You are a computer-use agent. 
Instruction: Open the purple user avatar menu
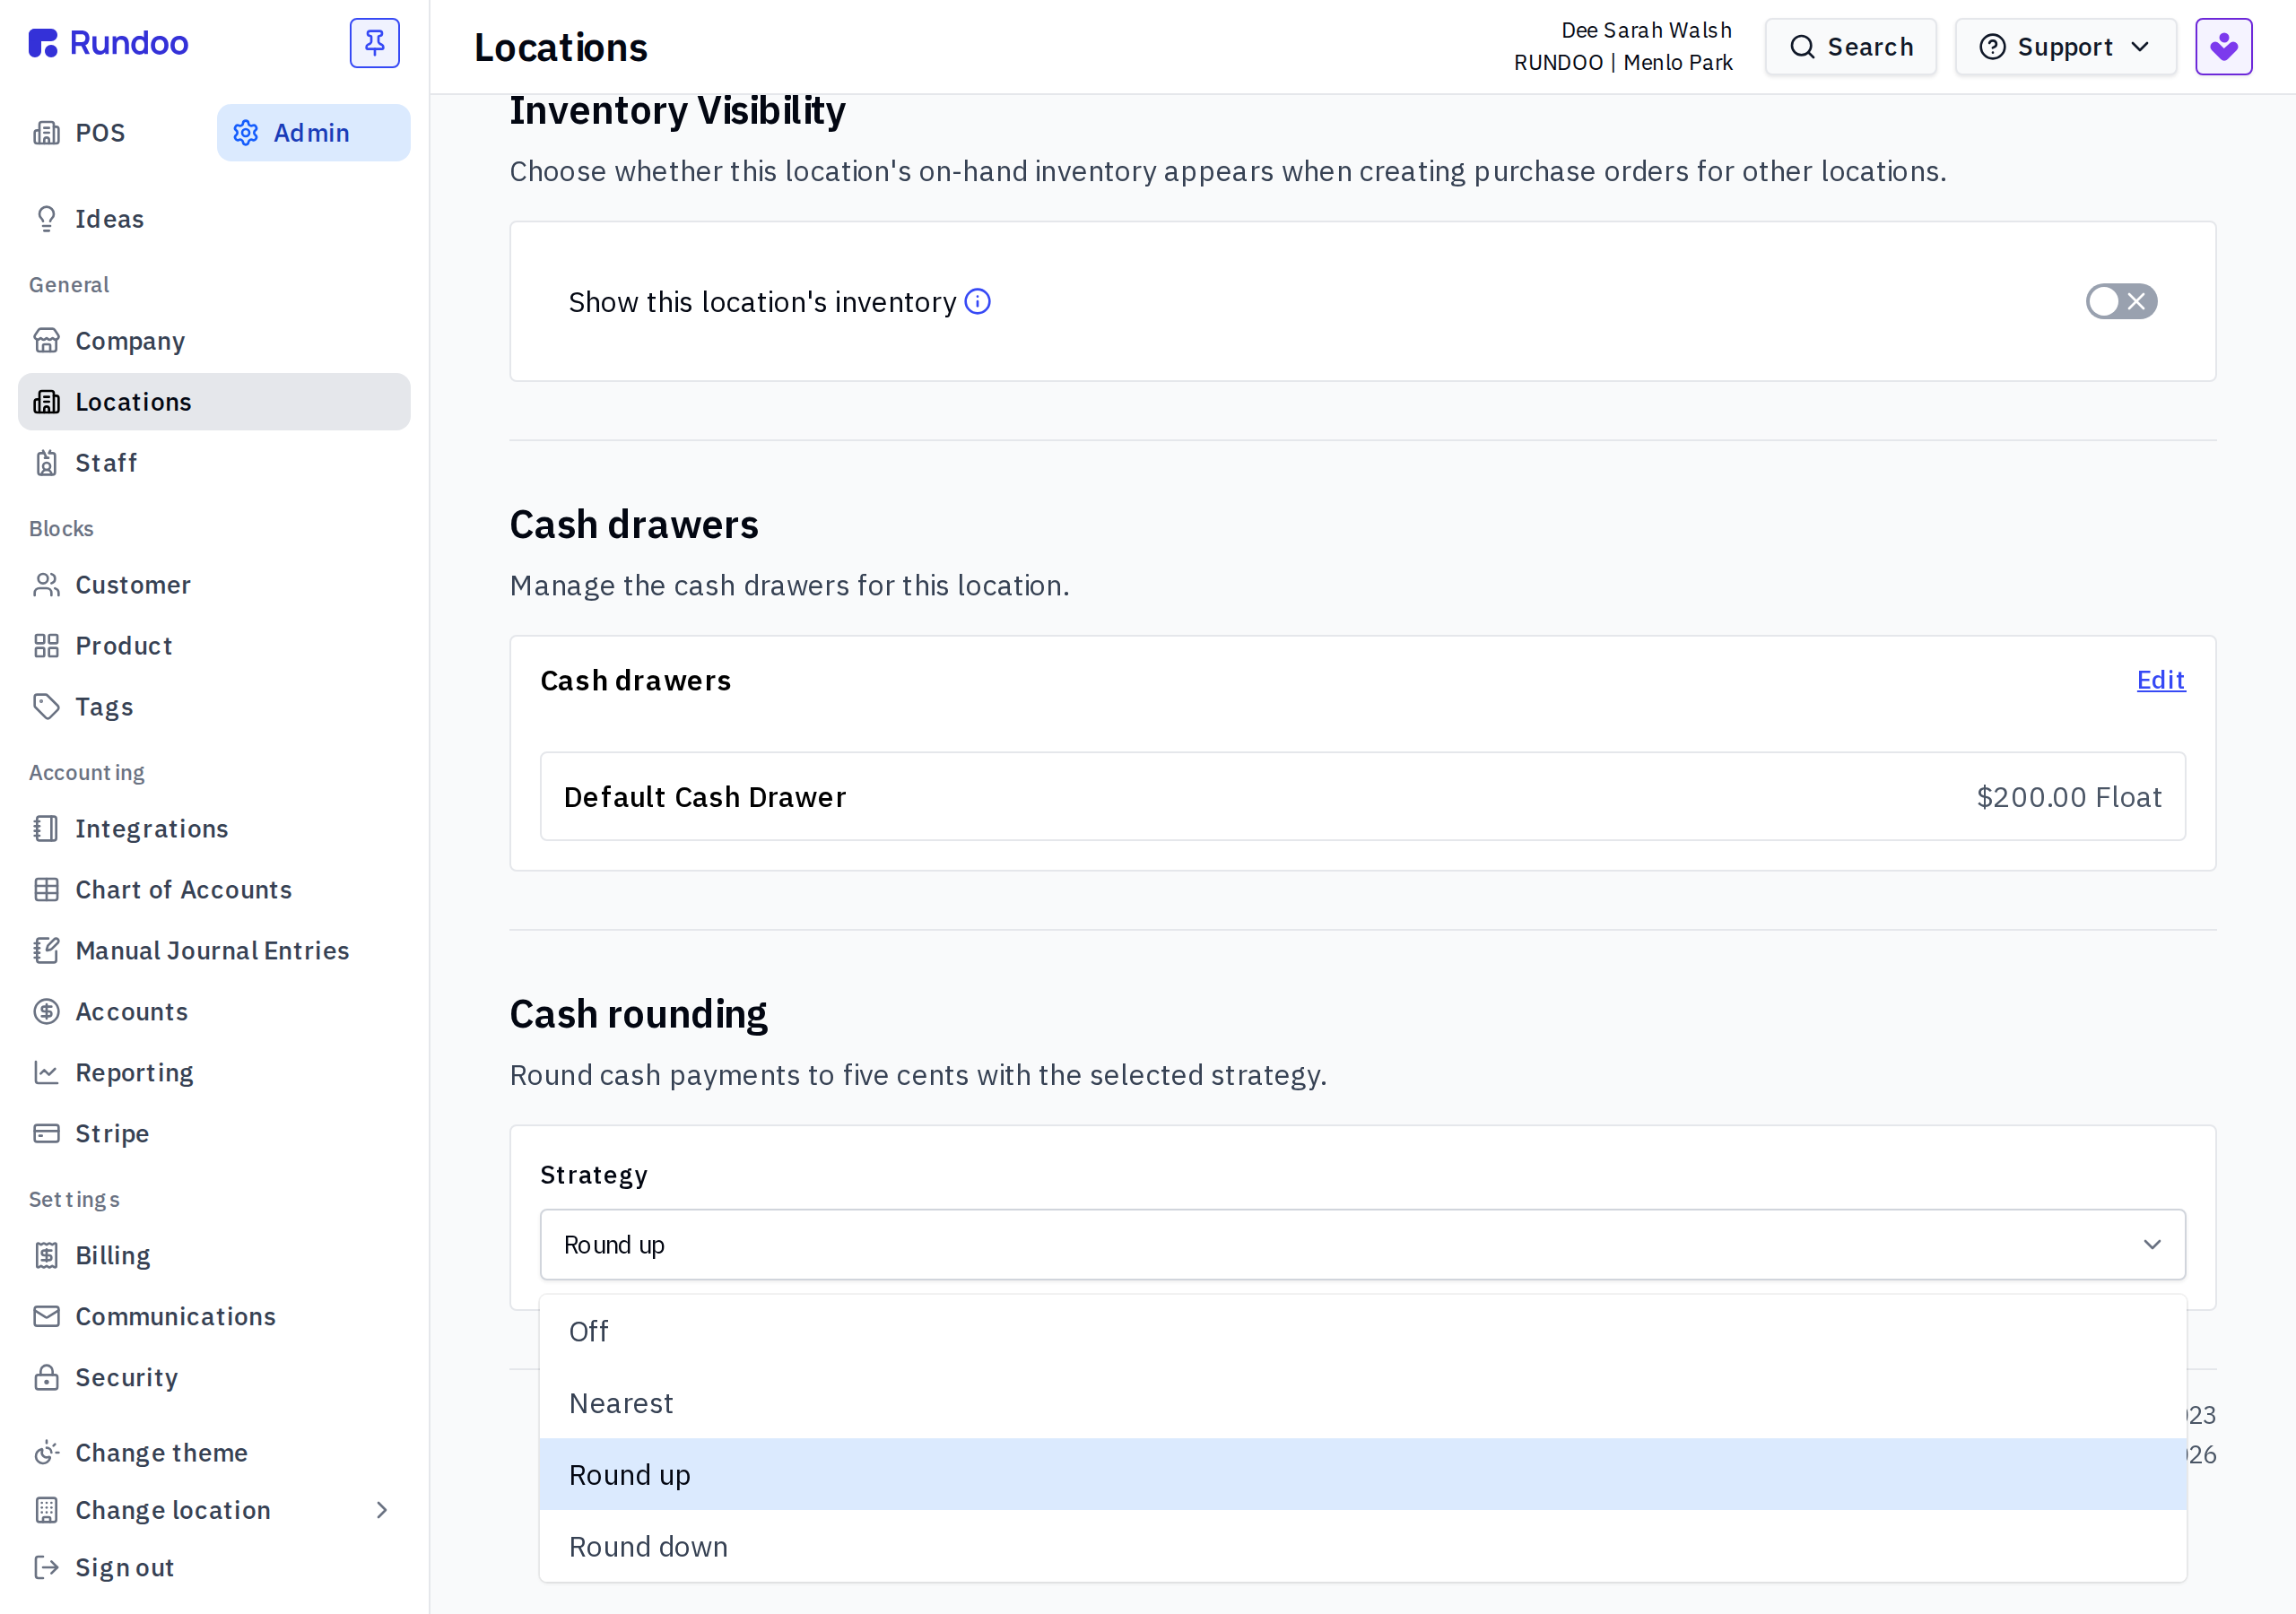2223,46
